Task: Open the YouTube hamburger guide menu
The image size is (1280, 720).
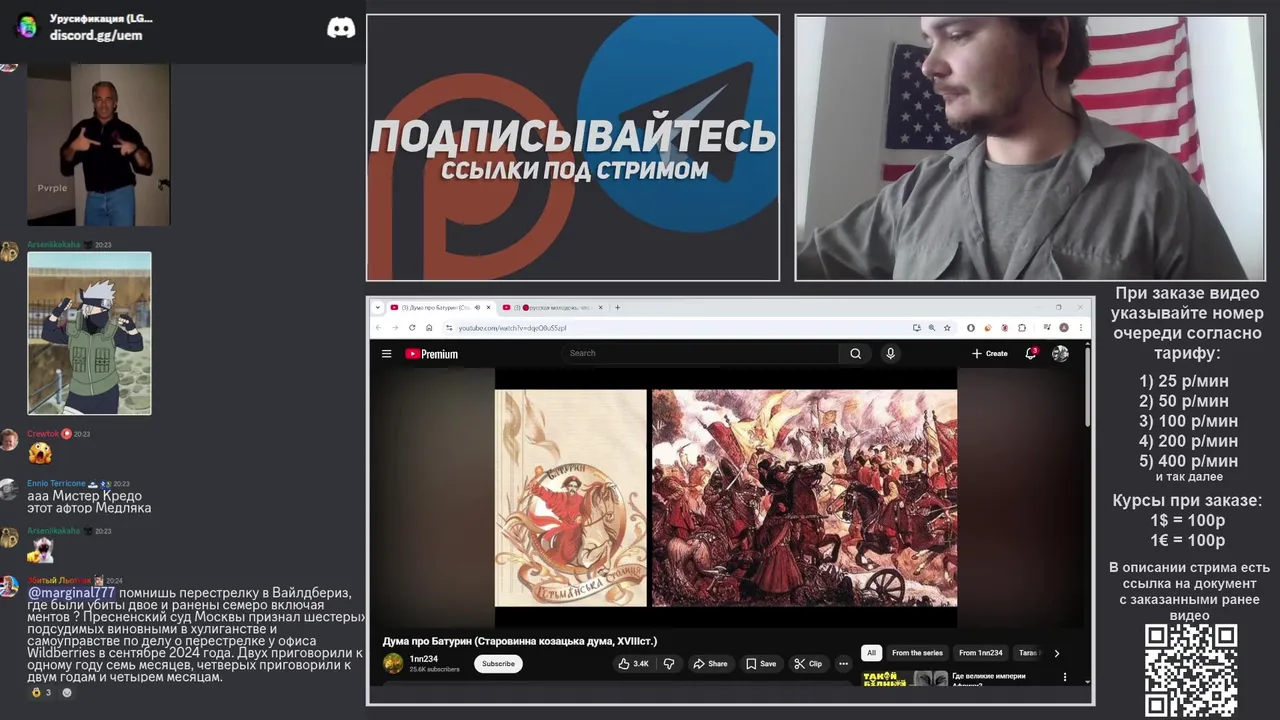Action: click(386, 353)
